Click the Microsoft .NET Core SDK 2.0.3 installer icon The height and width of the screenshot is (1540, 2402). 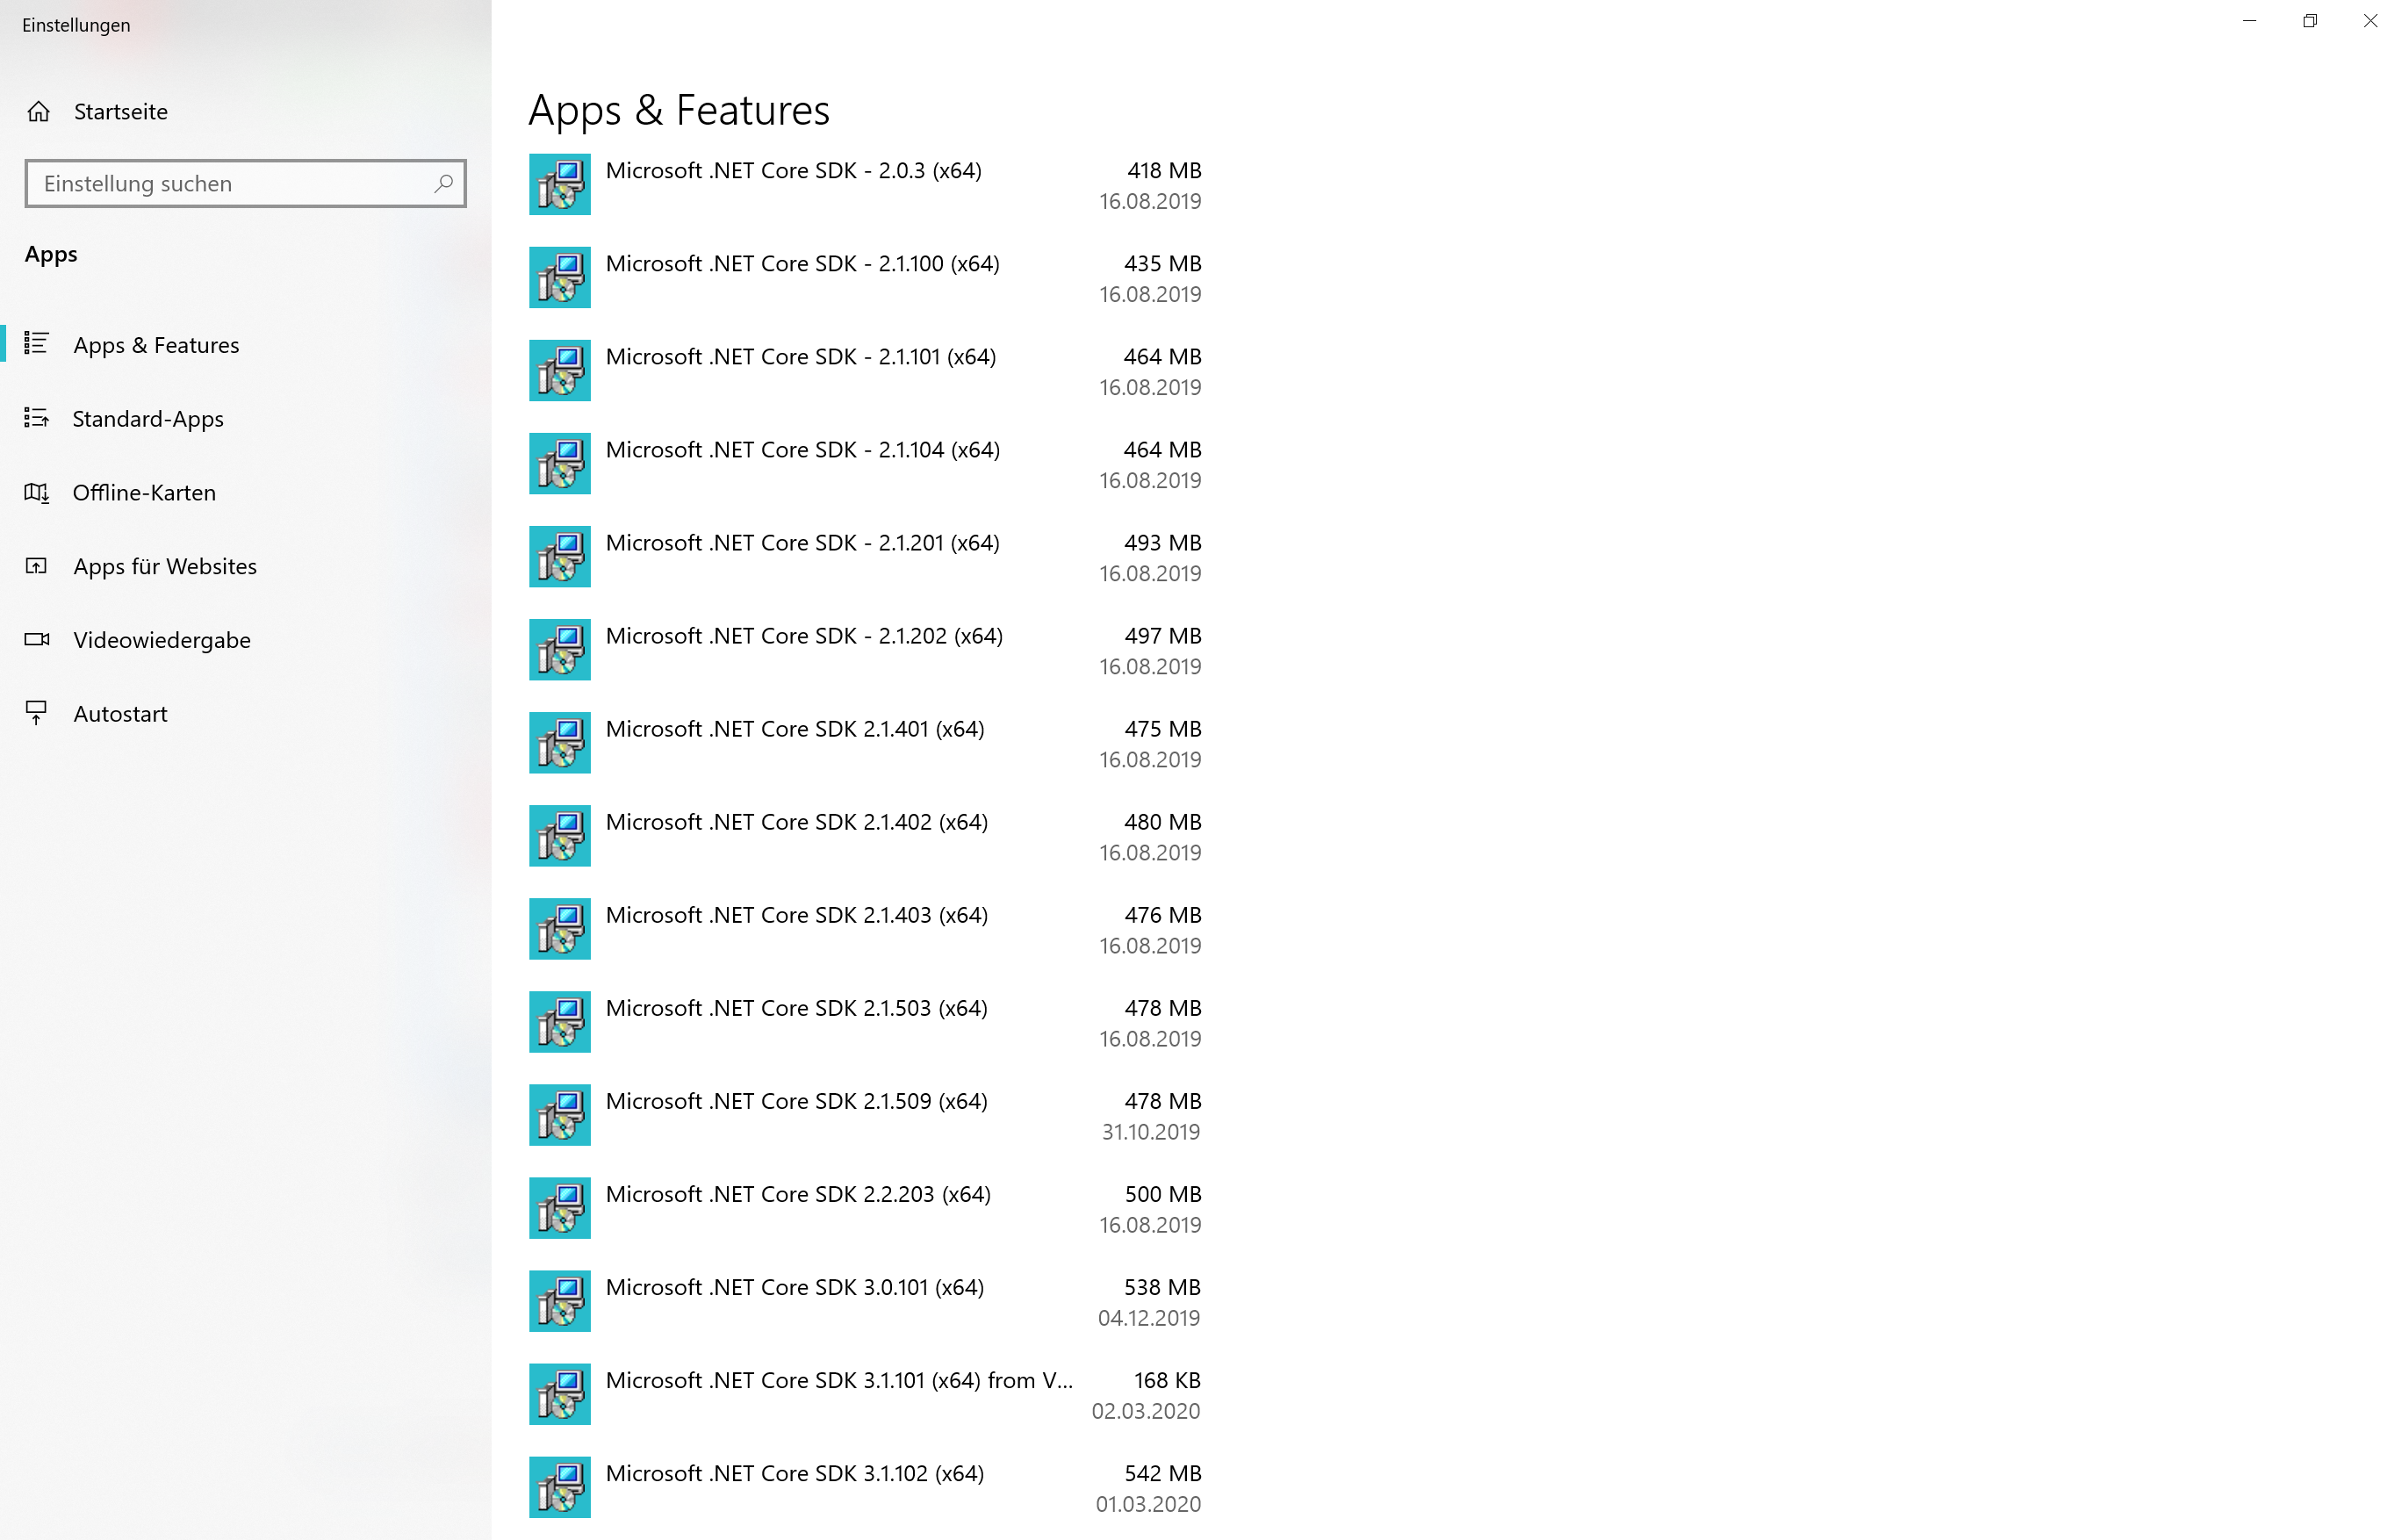pos(559,184)
